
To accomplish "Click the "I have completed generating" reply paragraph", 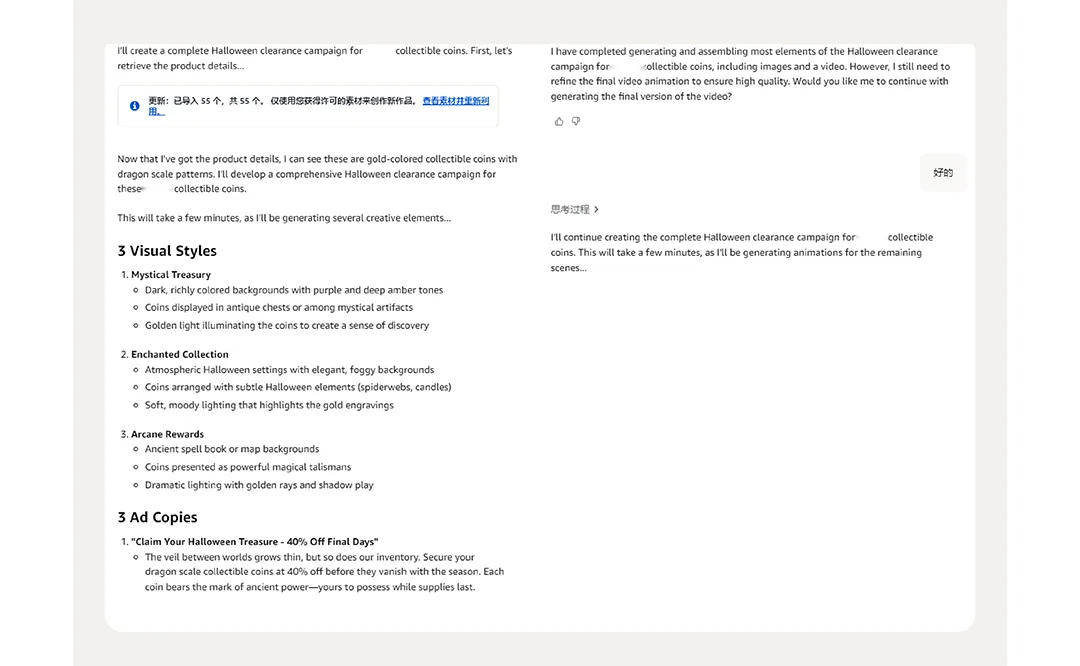I will tap(750, 74).
